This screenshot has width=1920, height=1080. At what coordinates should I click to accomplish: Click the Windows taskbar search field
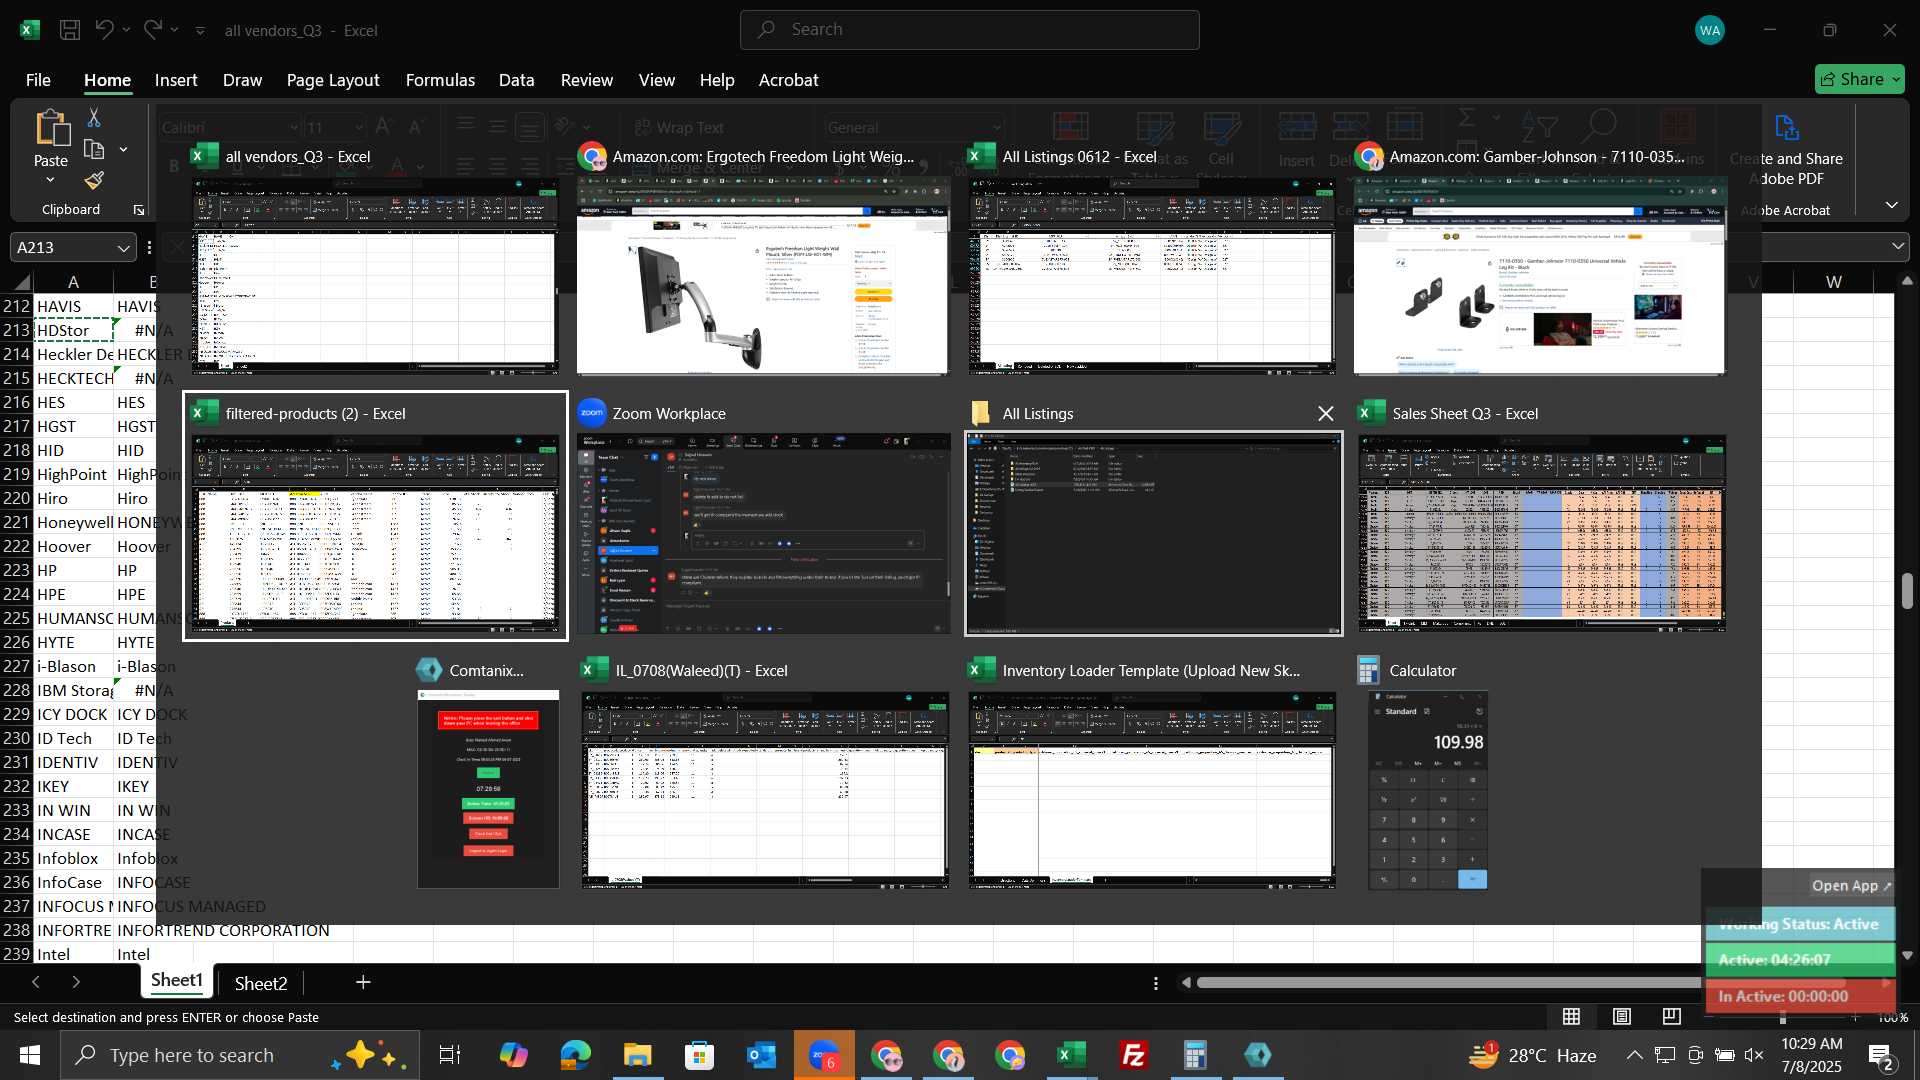[x=240, y=1055]
